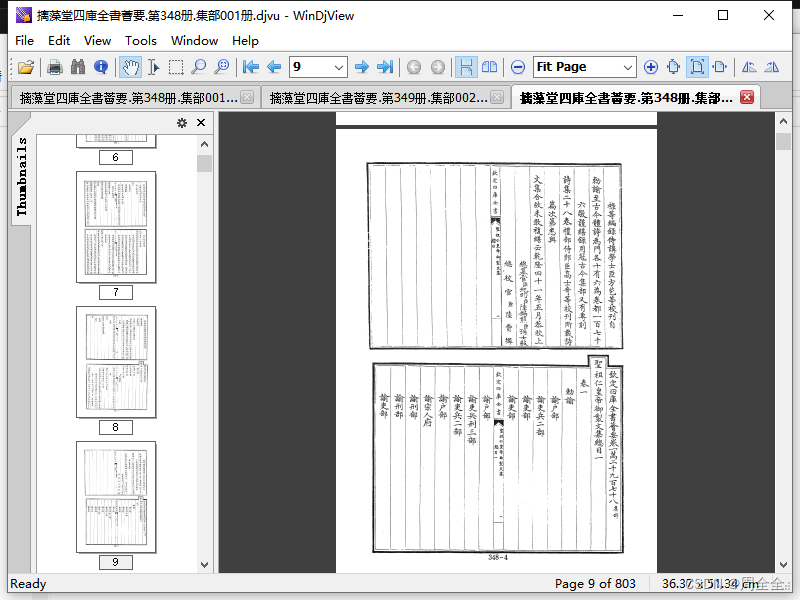The width and height of the screenshot is (800, 600).
Task: Maximize the WinDjView window
Action: 723,15
